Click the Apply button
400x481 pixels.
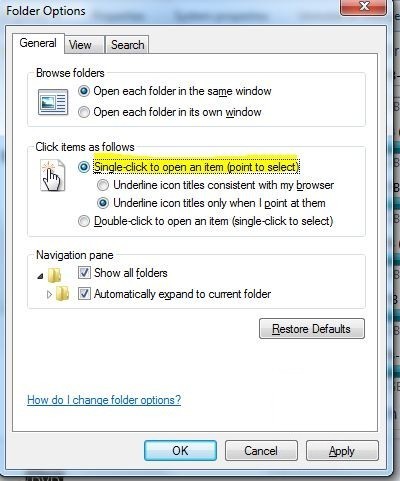342,451
